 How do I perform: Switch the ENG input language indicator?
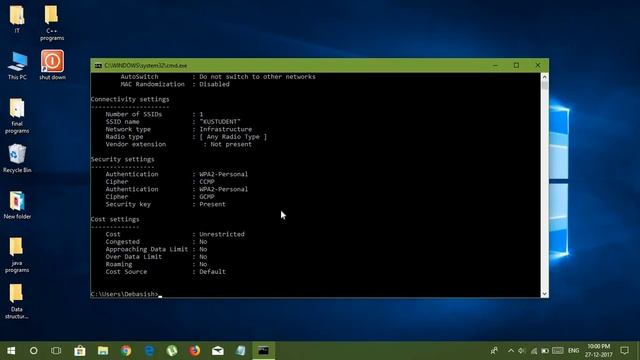573,351
